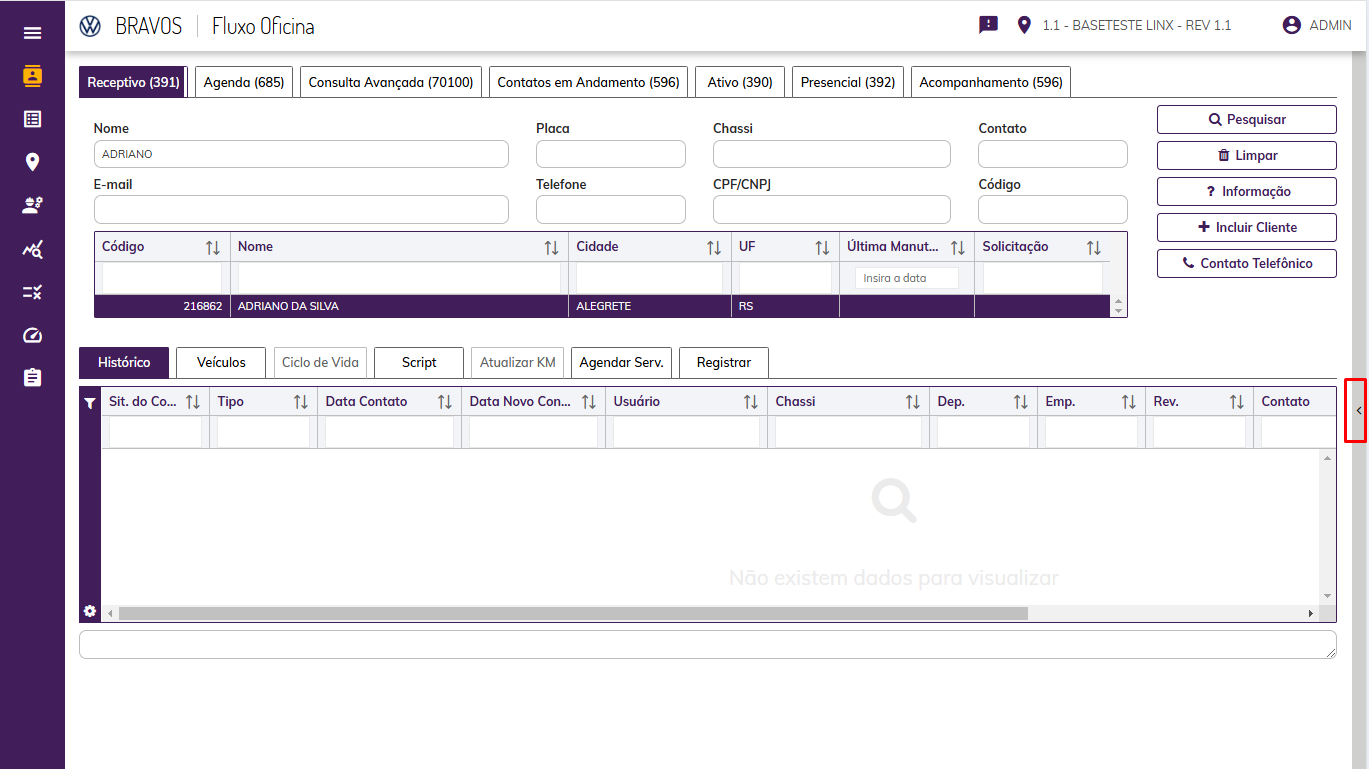
Task: Focus the E-mail field
Action: point(301,210)
